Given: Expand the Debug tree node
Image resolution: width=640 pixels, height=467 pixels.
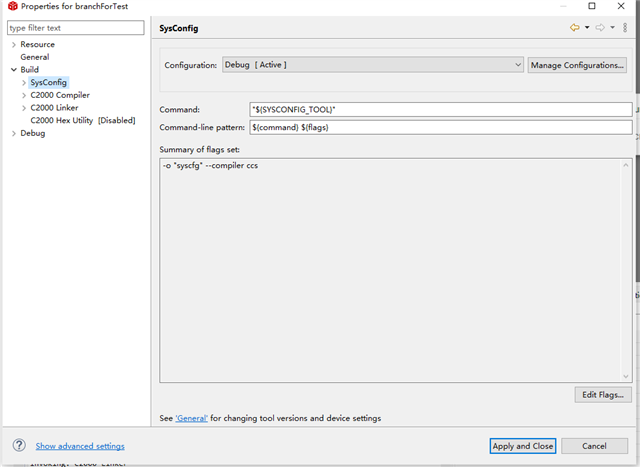Looking at the screenshot, I should click(x=13, y=133).
